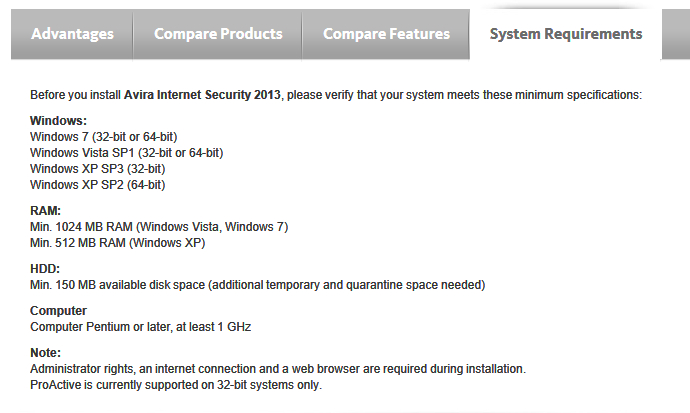Click the Min. 1024 MB RAM line
The height and width of the screenshot is (413, 690).
[159, 227]
